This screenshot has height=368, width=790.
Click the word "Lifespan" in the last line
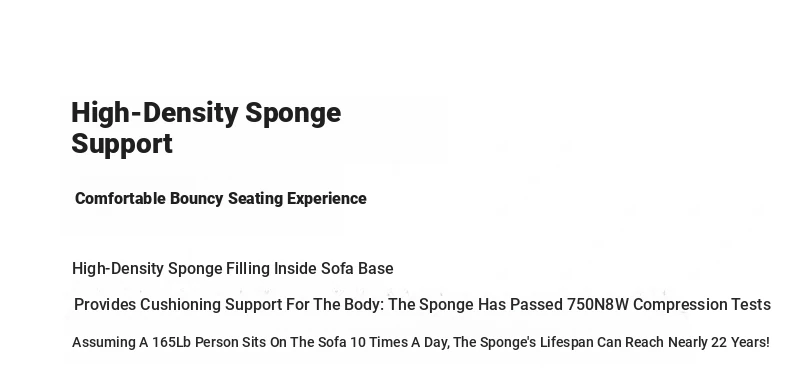567,342
